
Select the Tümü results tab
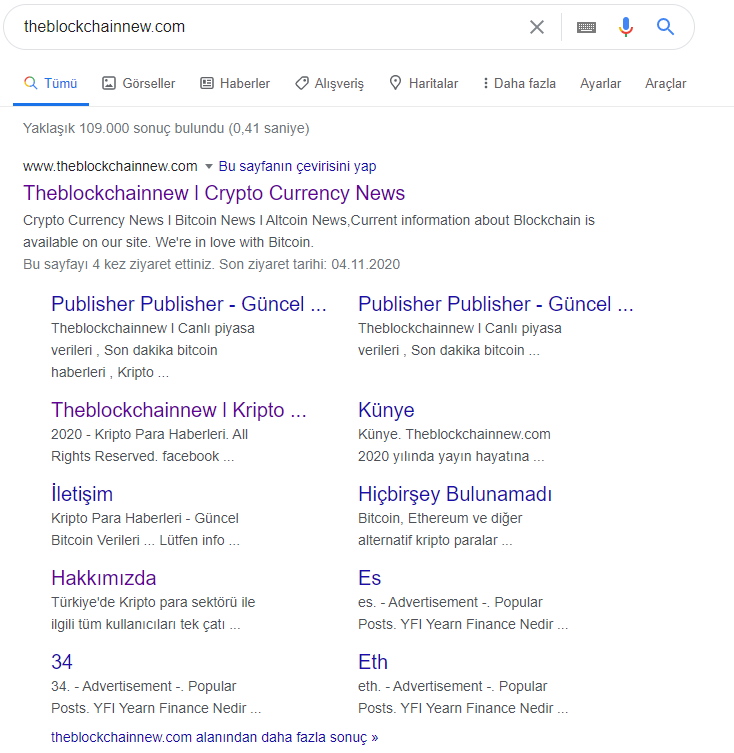50,84
